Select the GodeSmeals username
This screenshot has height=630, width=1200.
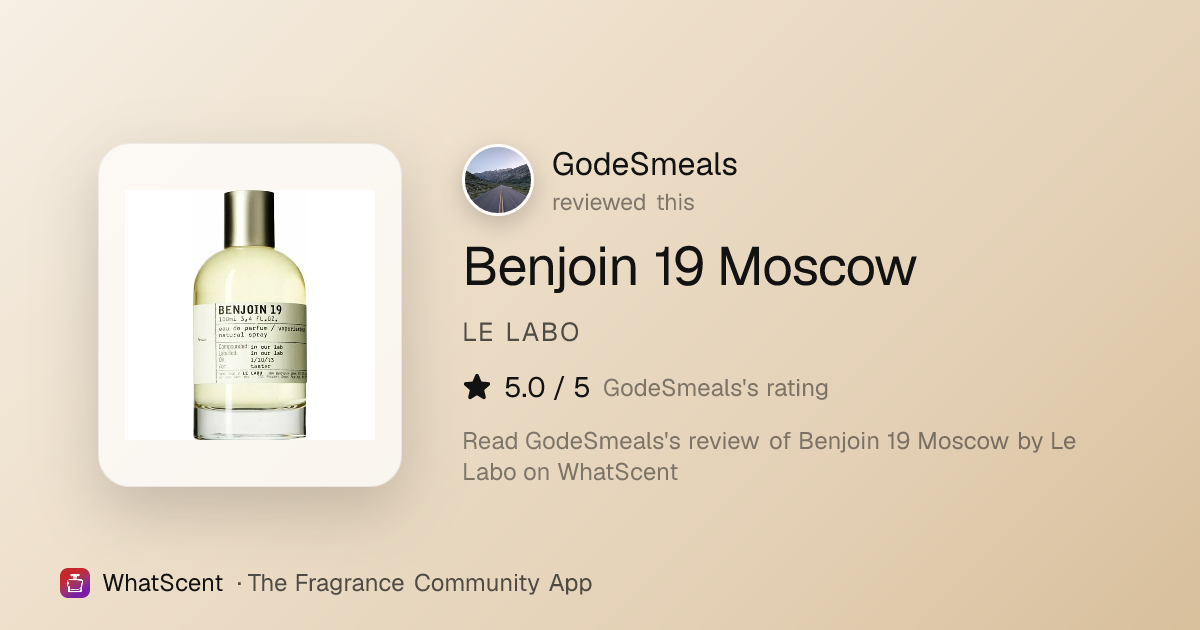[x=645, y=164]
